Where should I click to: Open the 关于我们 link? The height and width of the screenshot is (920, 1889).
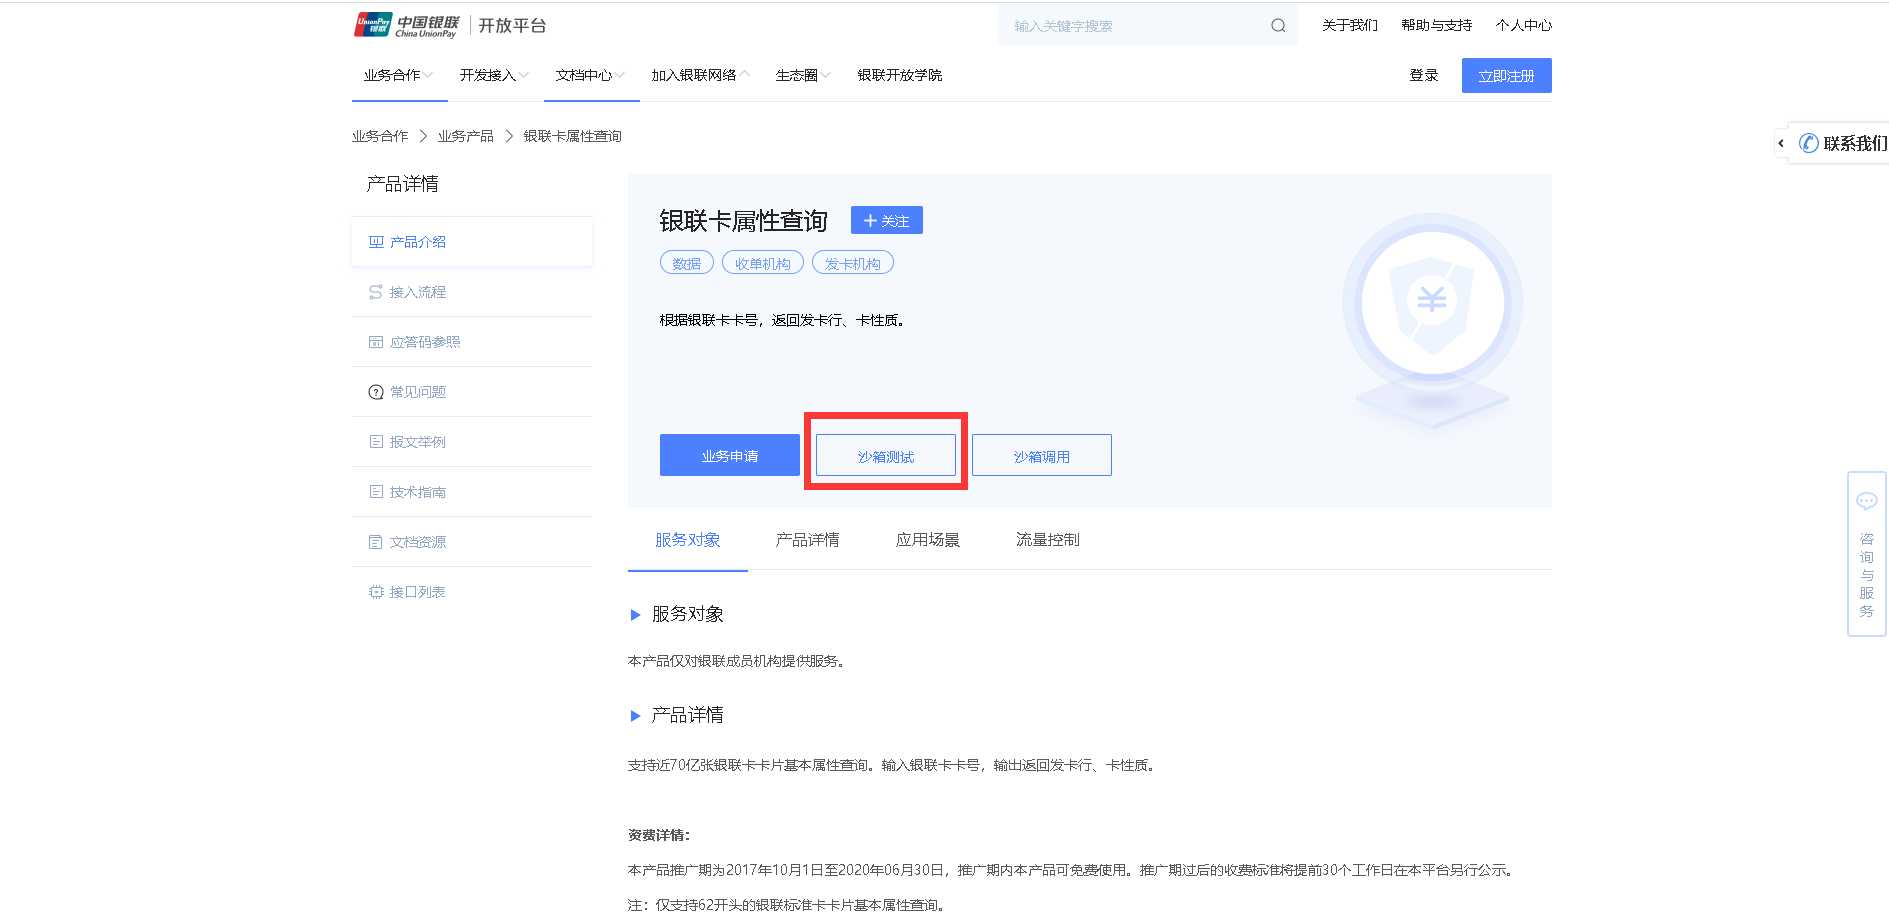[x=1350, y=25]
